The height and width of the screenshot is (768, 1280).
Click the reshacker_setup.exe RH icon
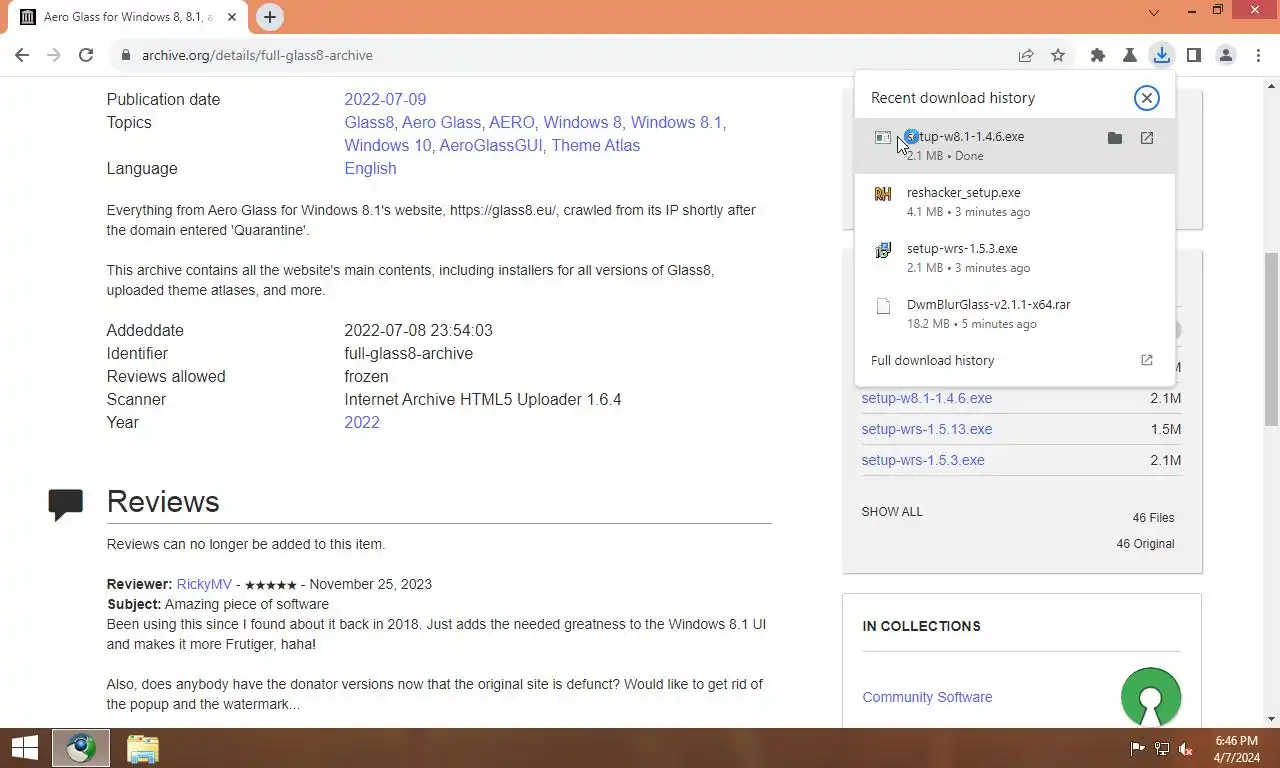883,194
